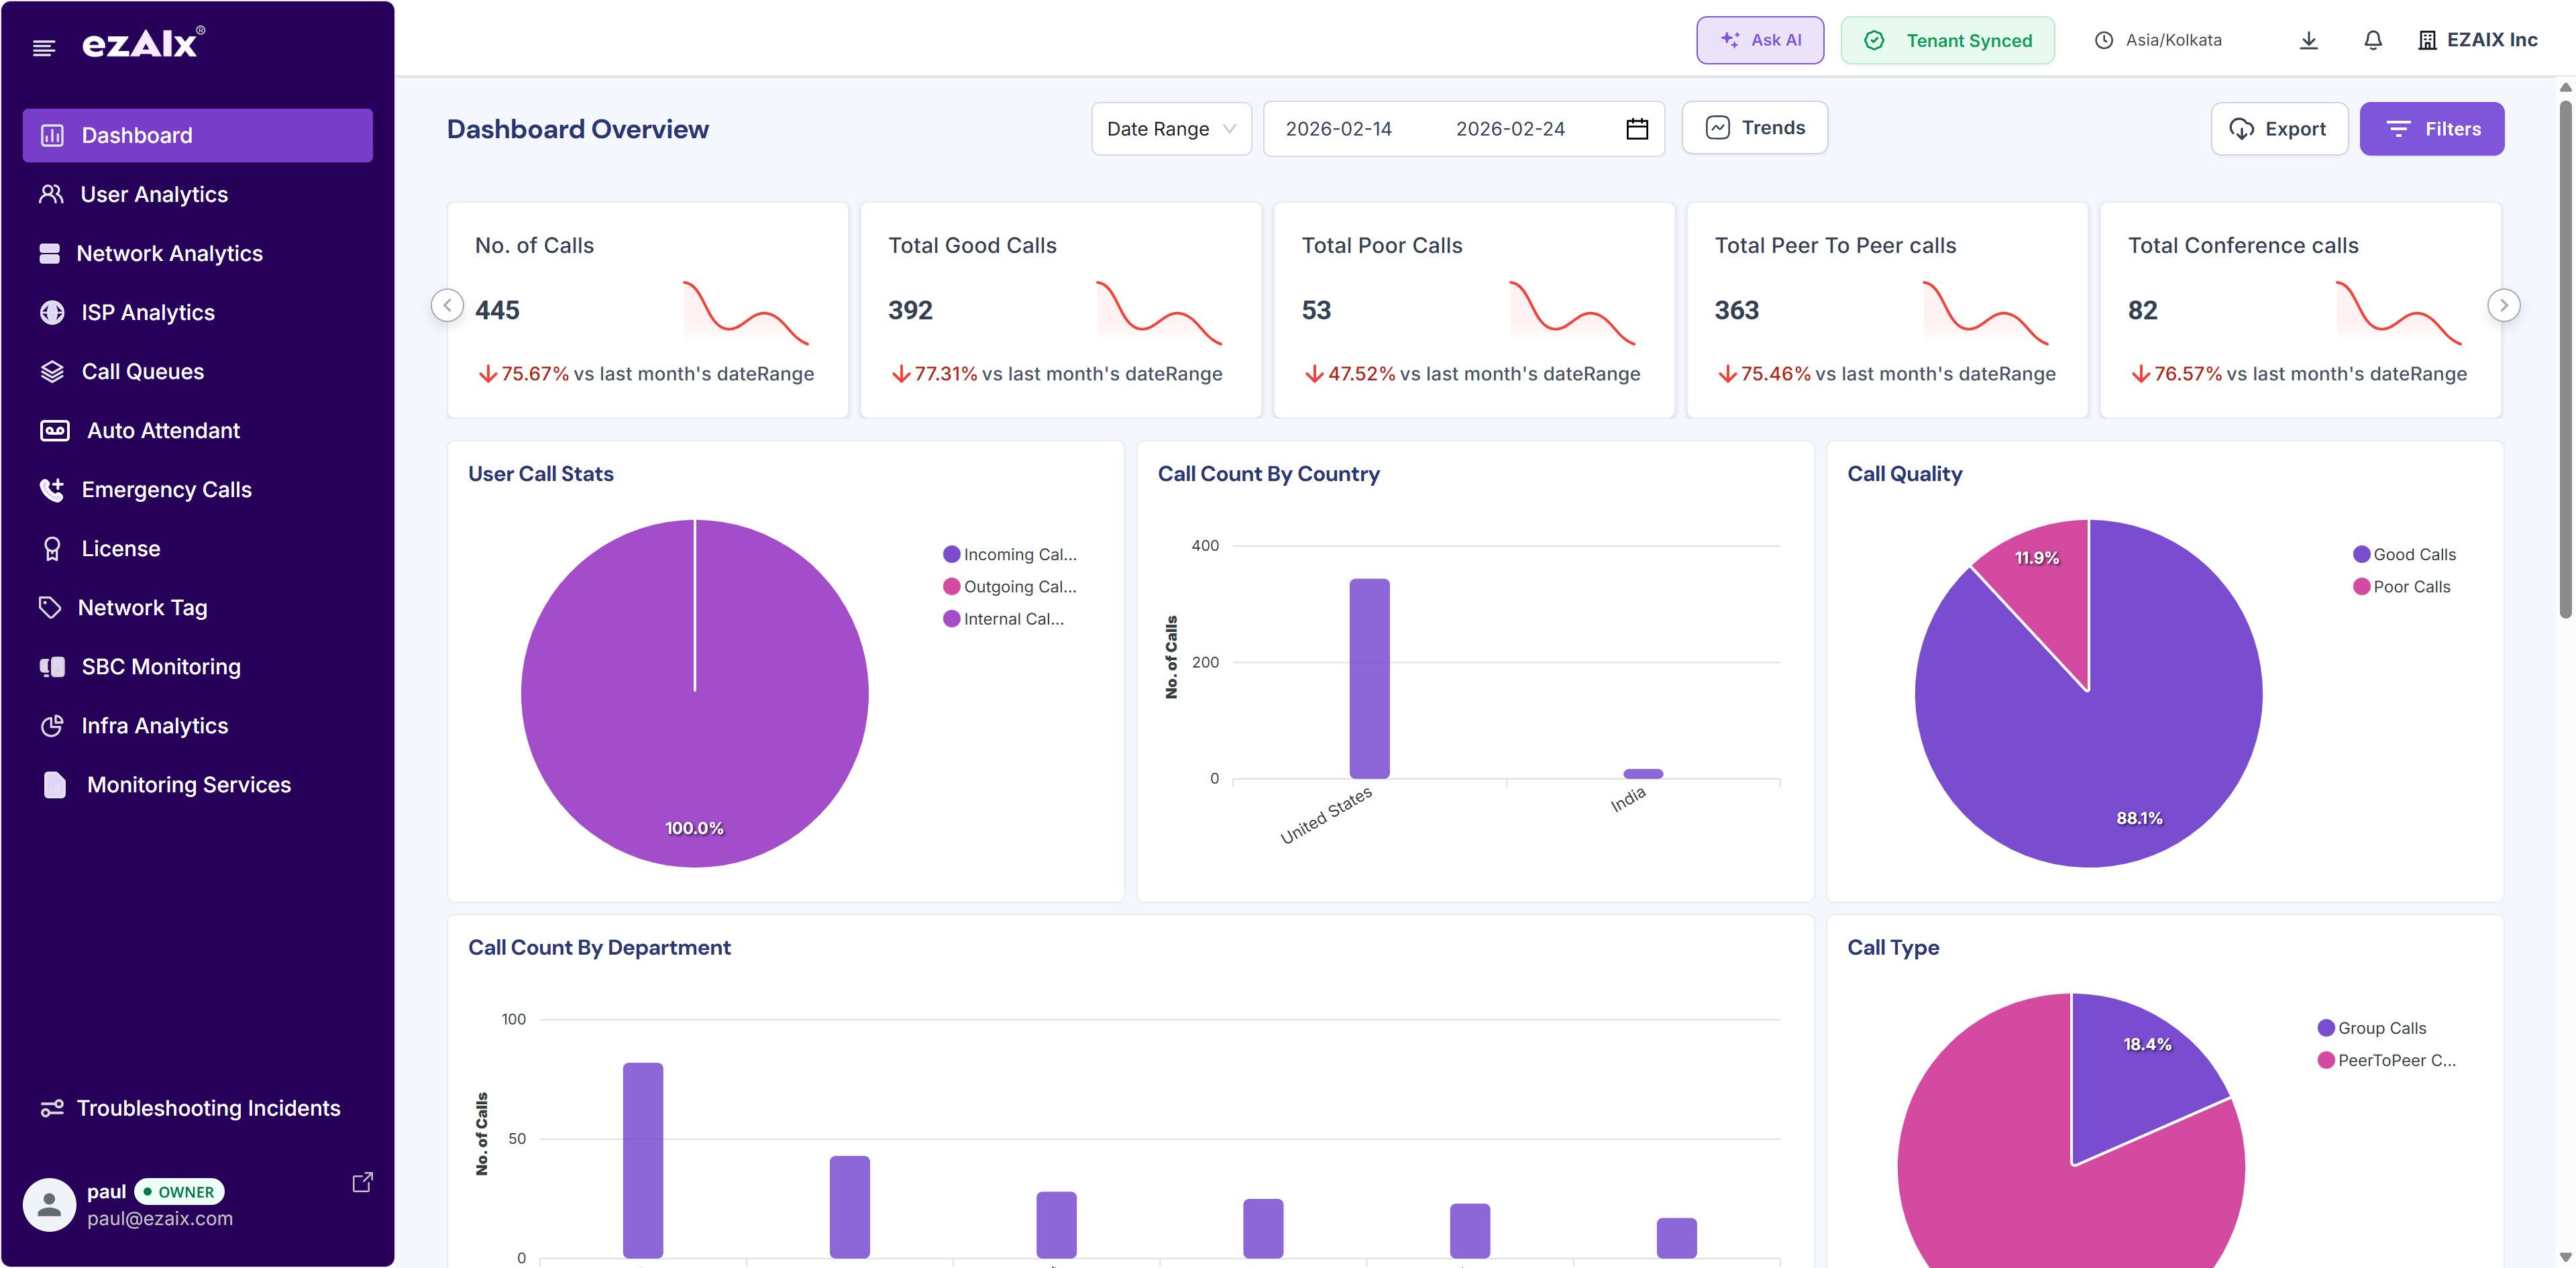Open the Date Range dropdown

1170,128
